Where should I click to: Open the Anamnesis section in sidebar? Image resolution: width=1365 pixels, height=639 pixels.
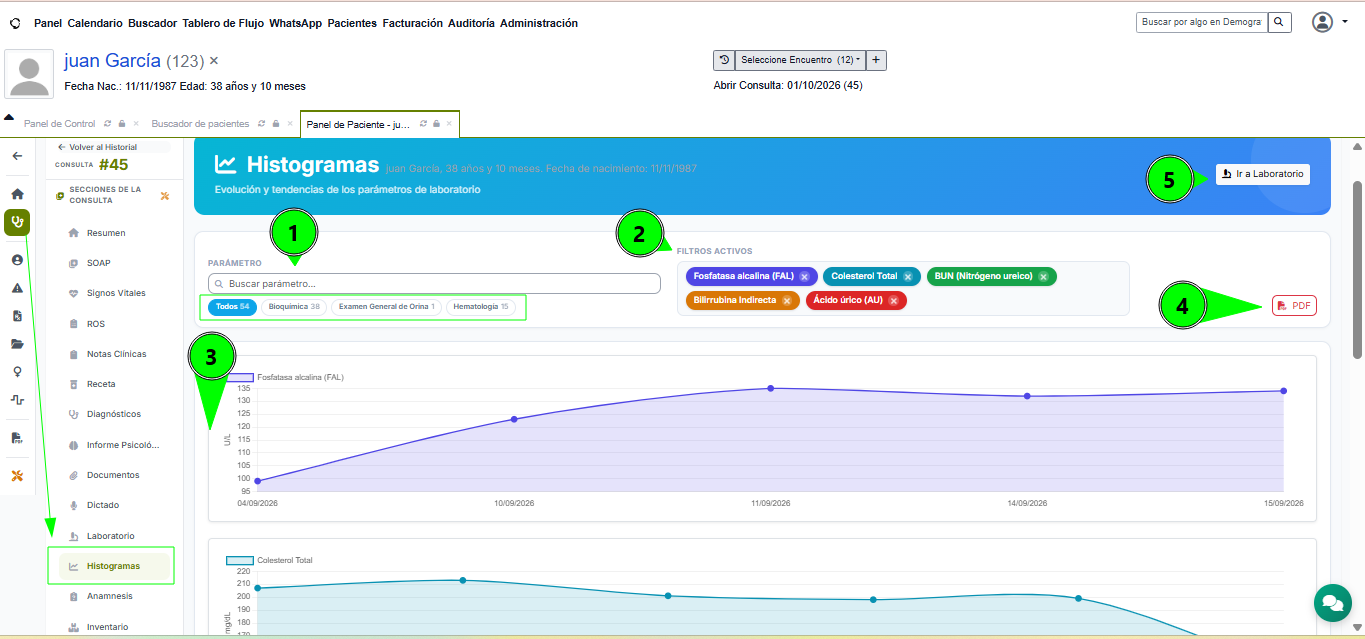point(110,596)
